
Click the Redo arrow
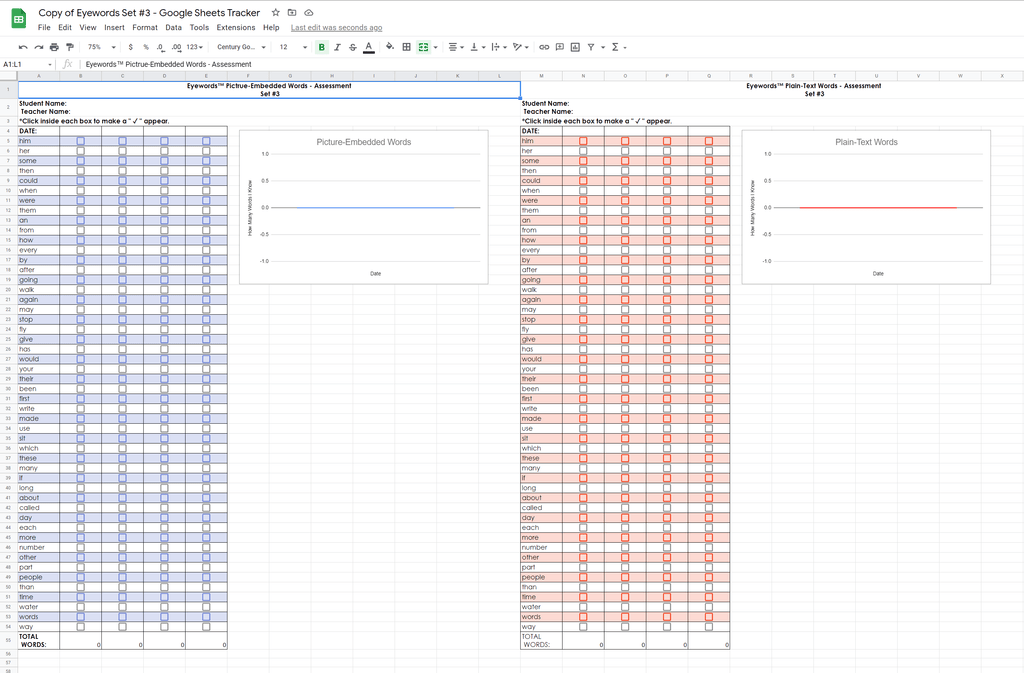click(39, 47)
